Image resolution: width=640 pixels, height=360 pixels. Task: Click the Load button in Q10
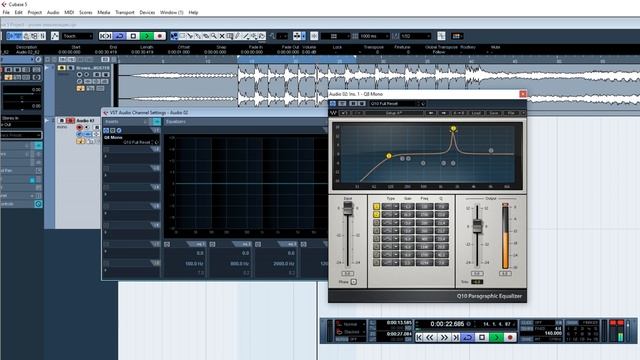pyautogui.click(x=476, y=113)
